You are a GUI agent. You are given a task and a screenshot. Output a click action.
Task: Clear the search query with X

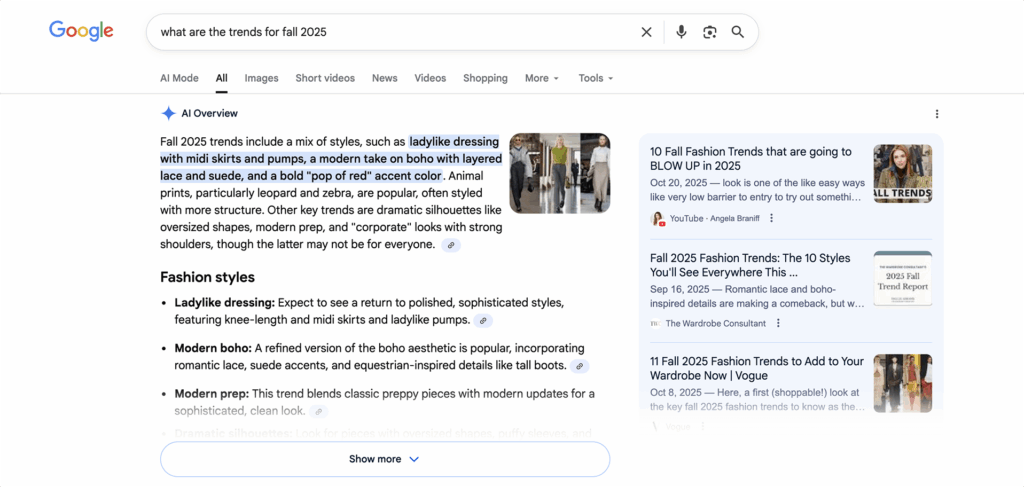[x=647, y=32]
